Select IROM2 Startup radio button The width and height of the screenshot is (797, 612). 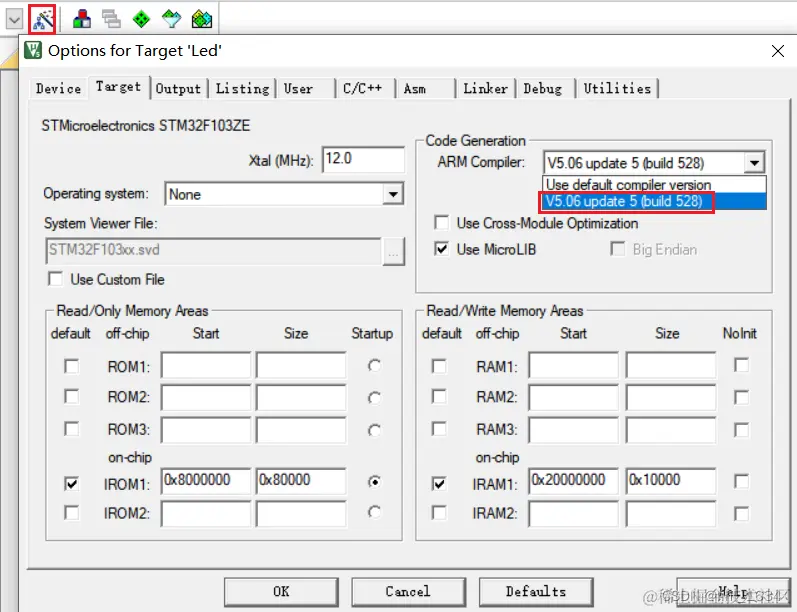[x=375, y=512]
